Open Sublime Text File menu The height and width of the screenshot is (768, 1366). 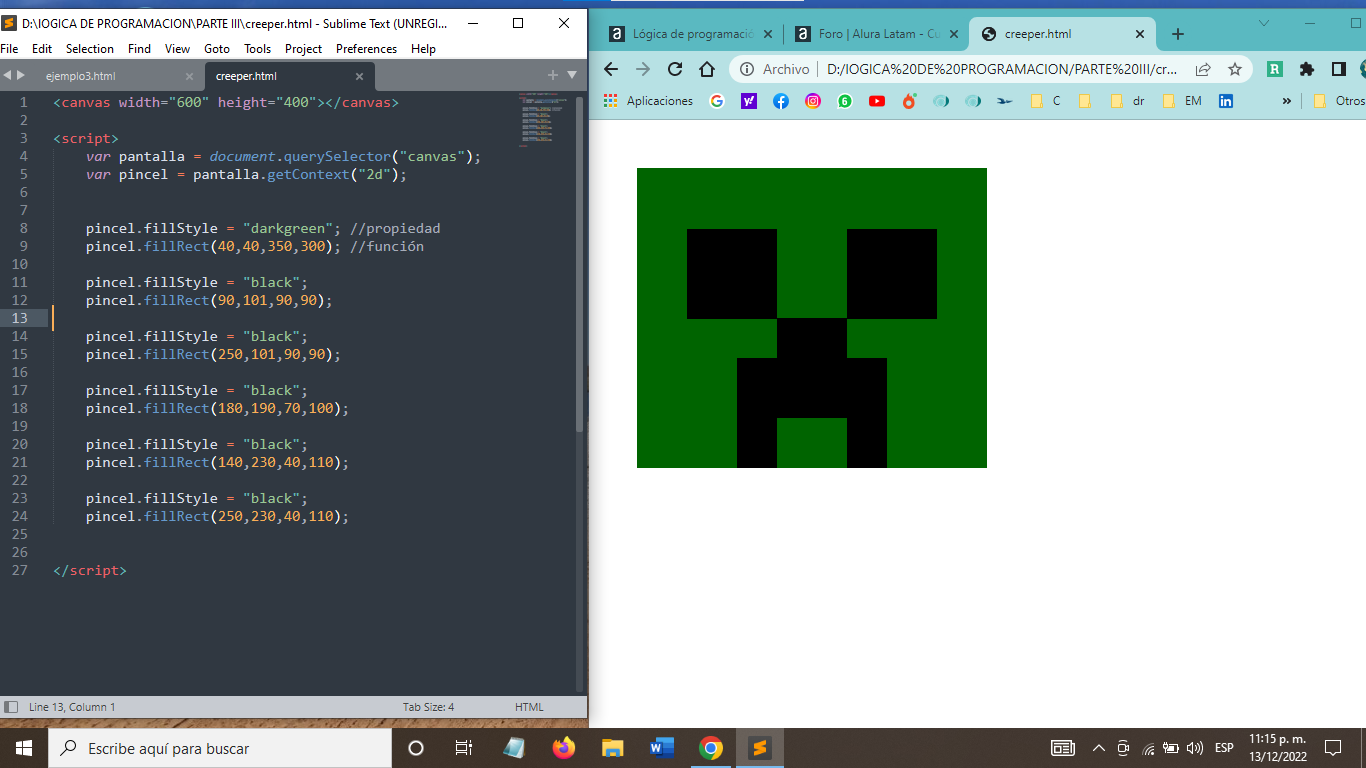10,48
